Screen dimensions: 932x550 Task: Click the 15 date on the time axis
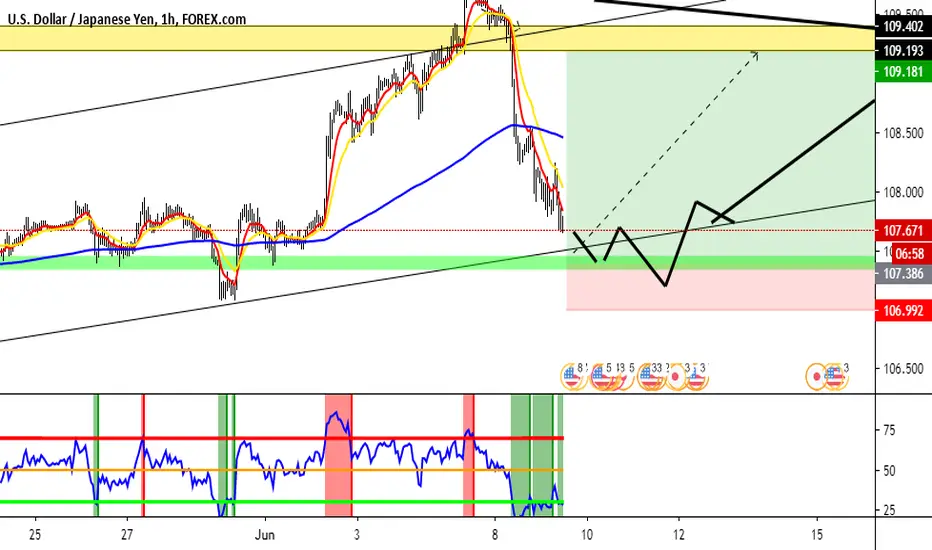click(817, 535)
